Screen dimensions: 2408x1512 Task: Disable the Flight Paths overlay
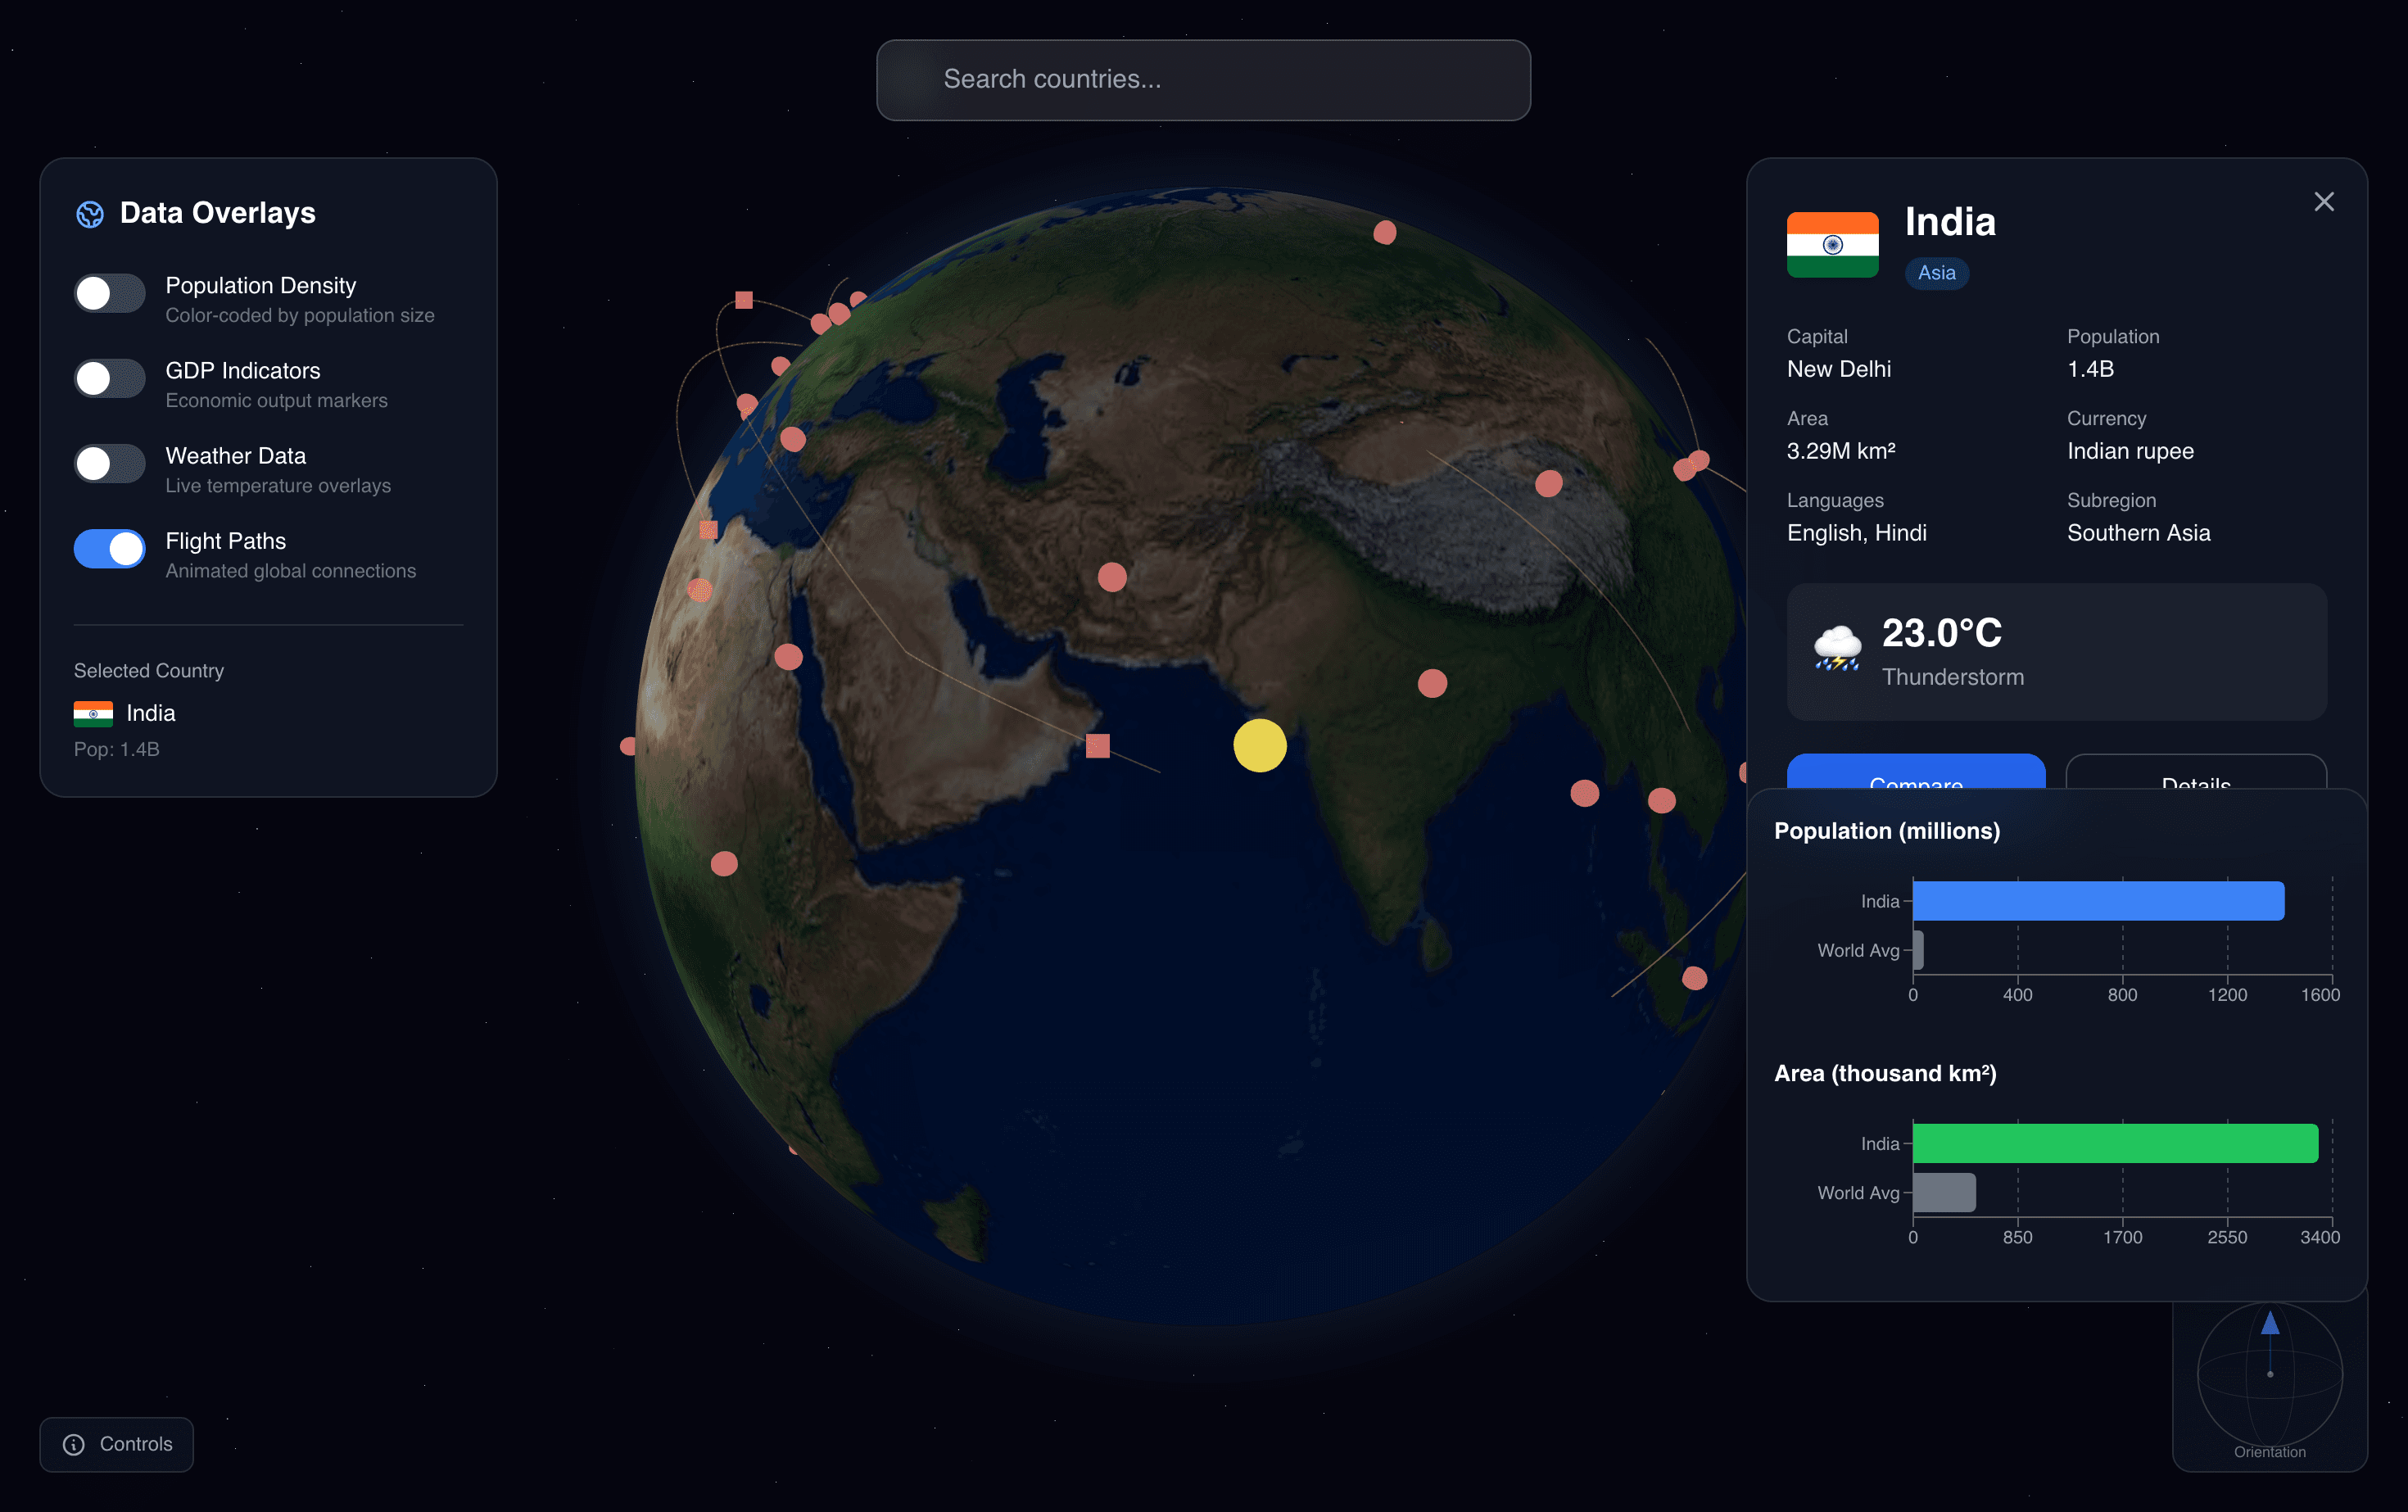tap(109, 548)
